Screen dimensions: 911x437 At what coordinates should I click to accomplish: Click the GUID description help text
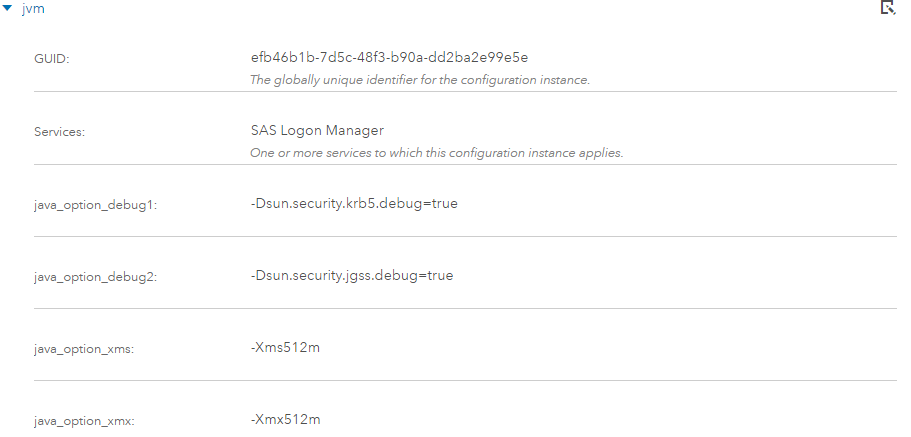click(x=419, y=80)
